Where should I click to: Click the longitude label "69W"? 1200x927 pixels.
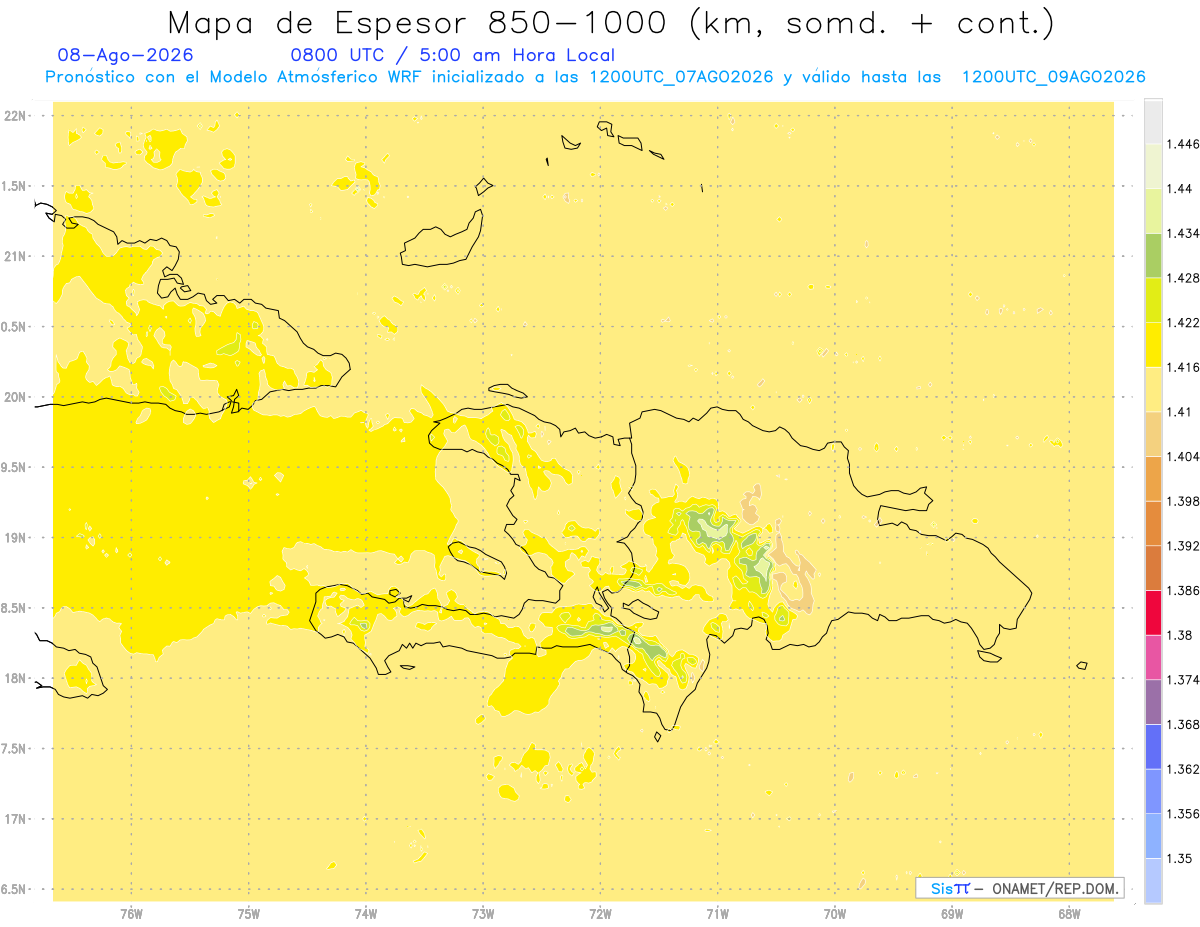(951, 913)
